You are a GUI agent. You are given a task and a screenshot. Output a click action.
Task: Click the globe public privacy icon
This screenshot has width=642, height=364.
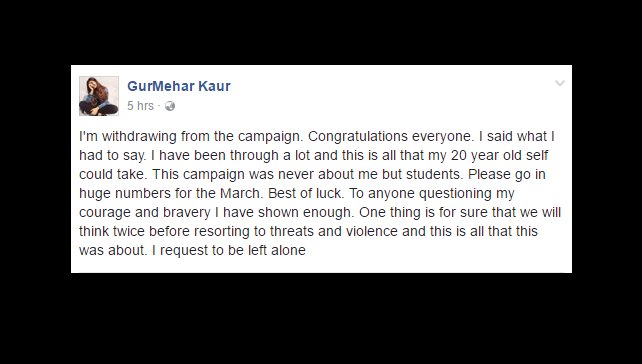pos(170,106)
